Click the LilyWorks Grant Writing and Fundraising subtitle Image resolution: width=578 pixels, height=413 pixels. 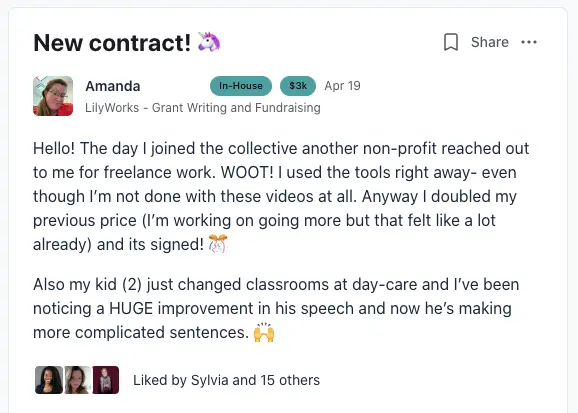(203, 108)
